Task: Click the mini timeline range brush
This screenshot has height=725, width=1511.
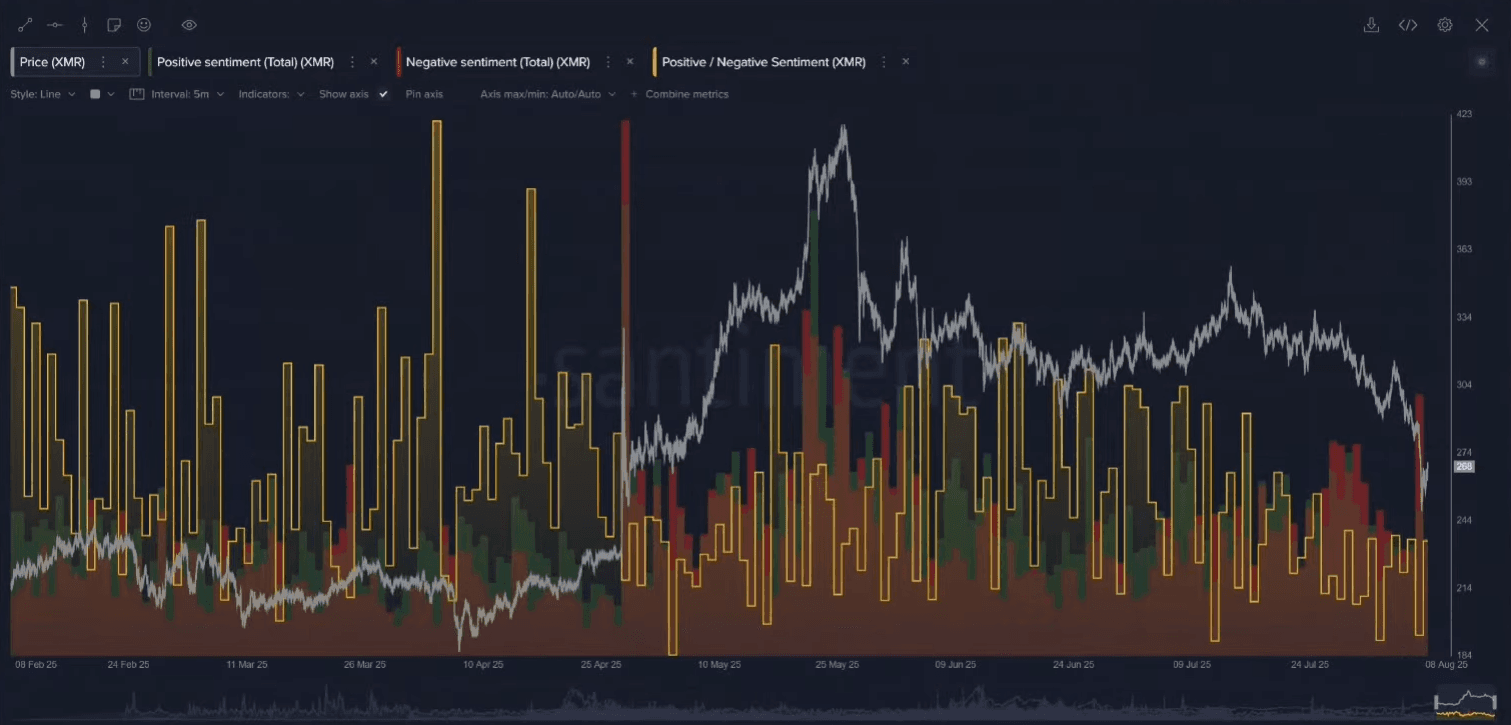Action: click(x=1465, y=703)
